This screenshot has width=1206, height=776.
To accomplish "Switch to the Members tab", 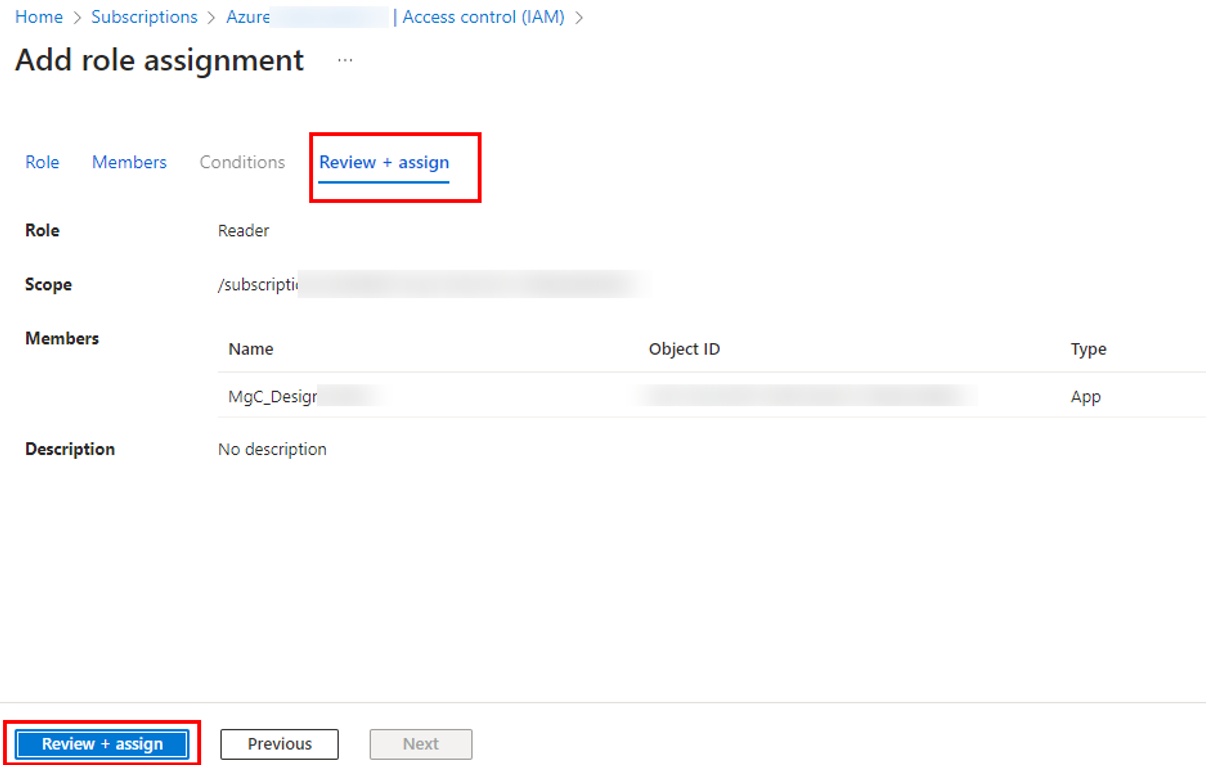I will 129,162.
